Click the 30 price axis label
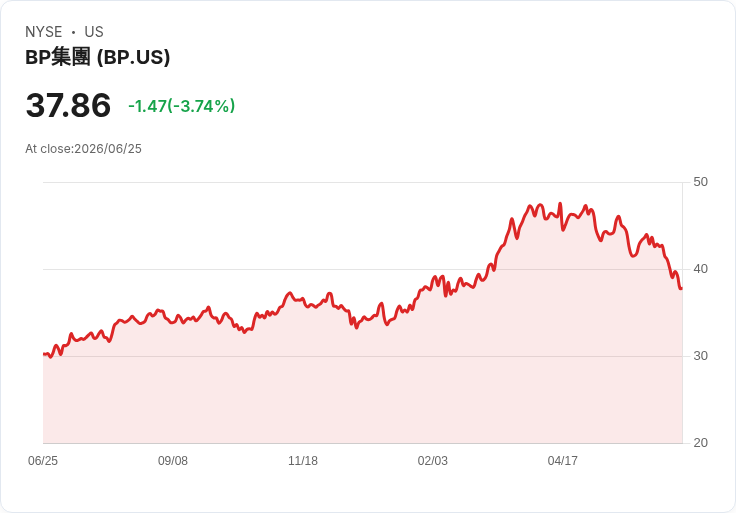The height and width of the screenshot is (513, 736). click(700, 356)
